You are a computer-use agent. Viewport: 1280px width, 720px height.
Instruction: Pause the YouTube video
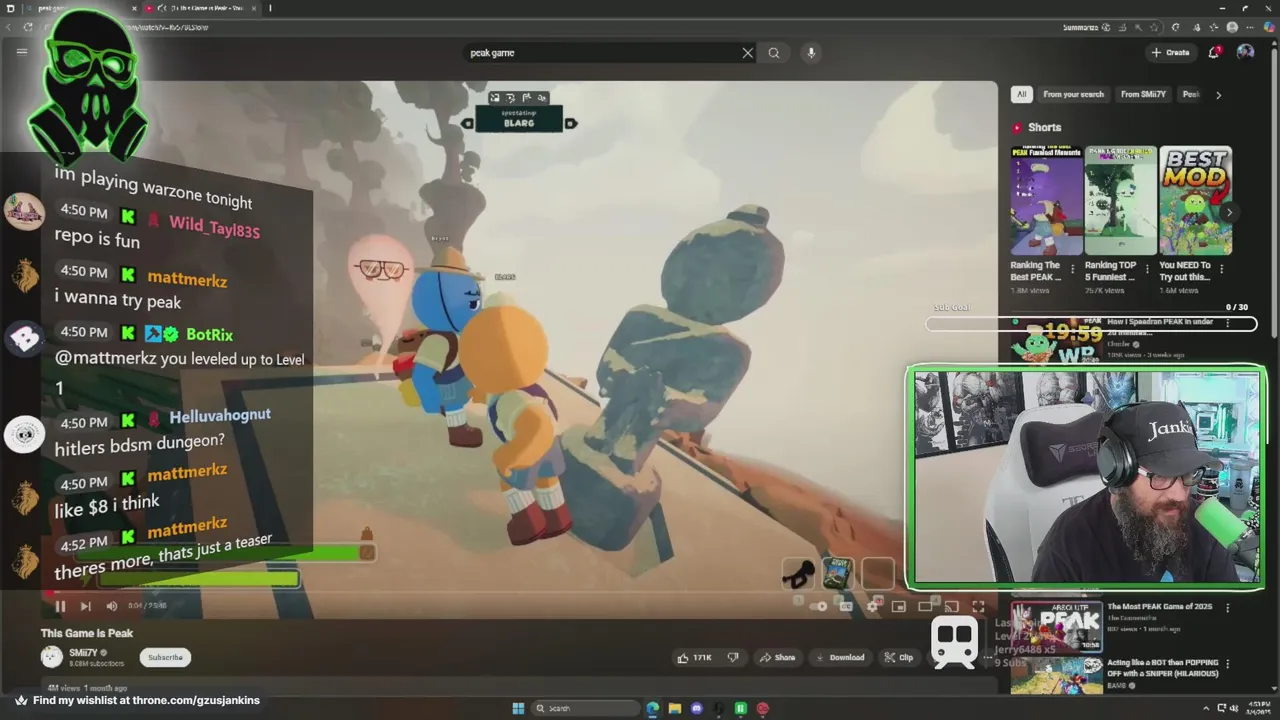point(60,605)
